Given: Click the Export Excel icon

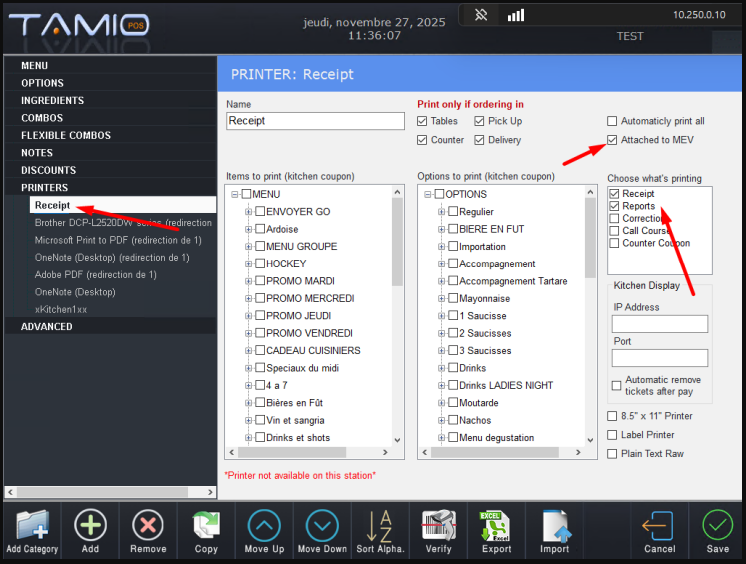Looking at the screenshot, I should pos(496,525).
